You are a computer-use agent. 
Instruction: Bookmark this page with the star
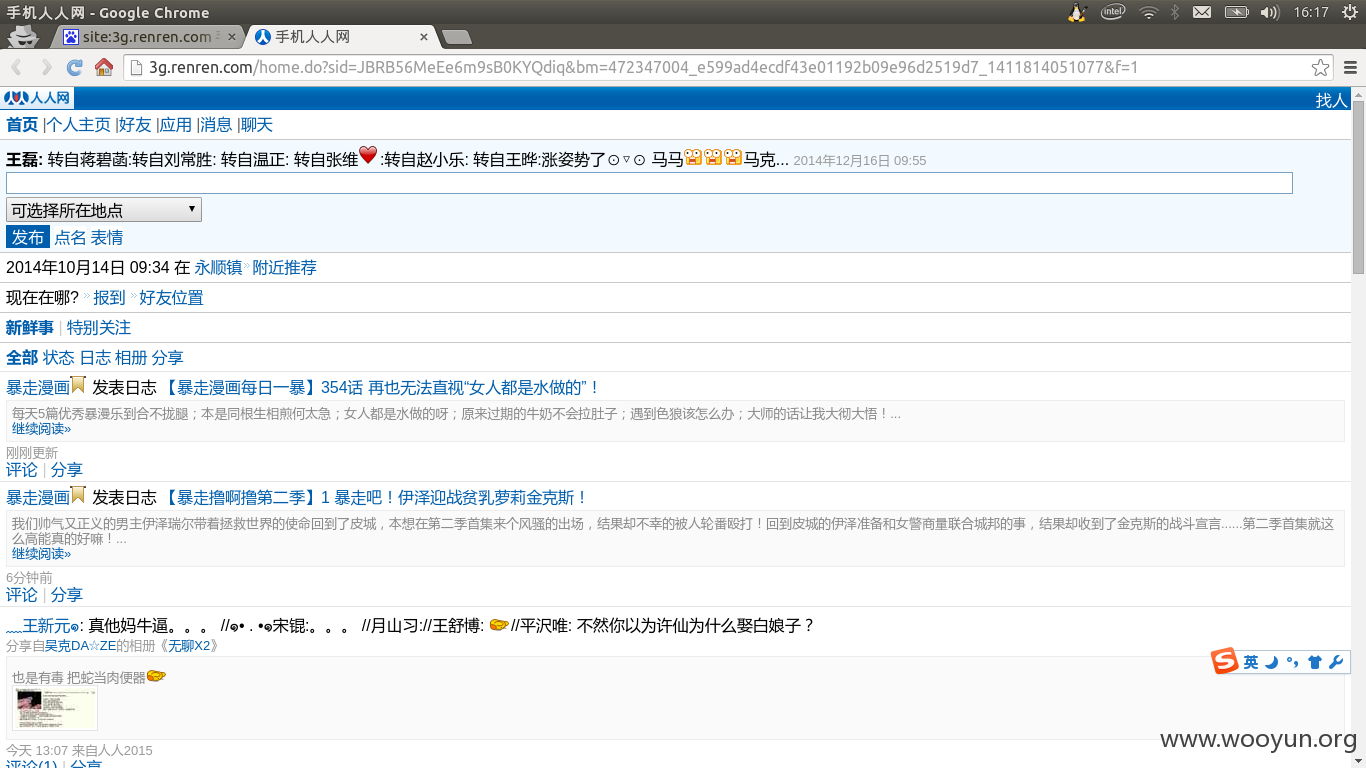1320,68
